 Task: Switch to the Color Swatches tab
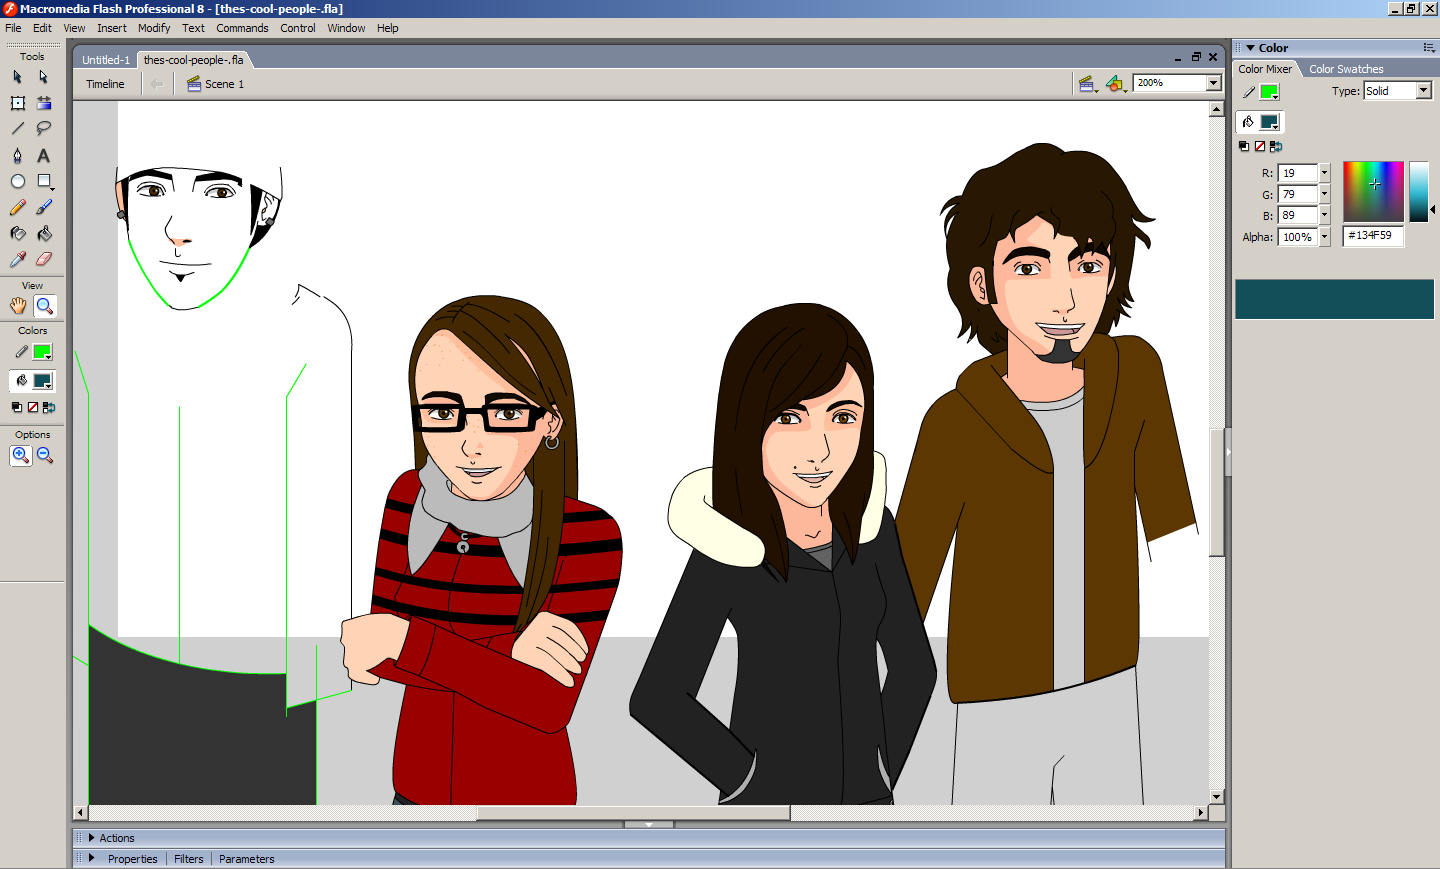pyautogui.click(x=1346, y=69)
